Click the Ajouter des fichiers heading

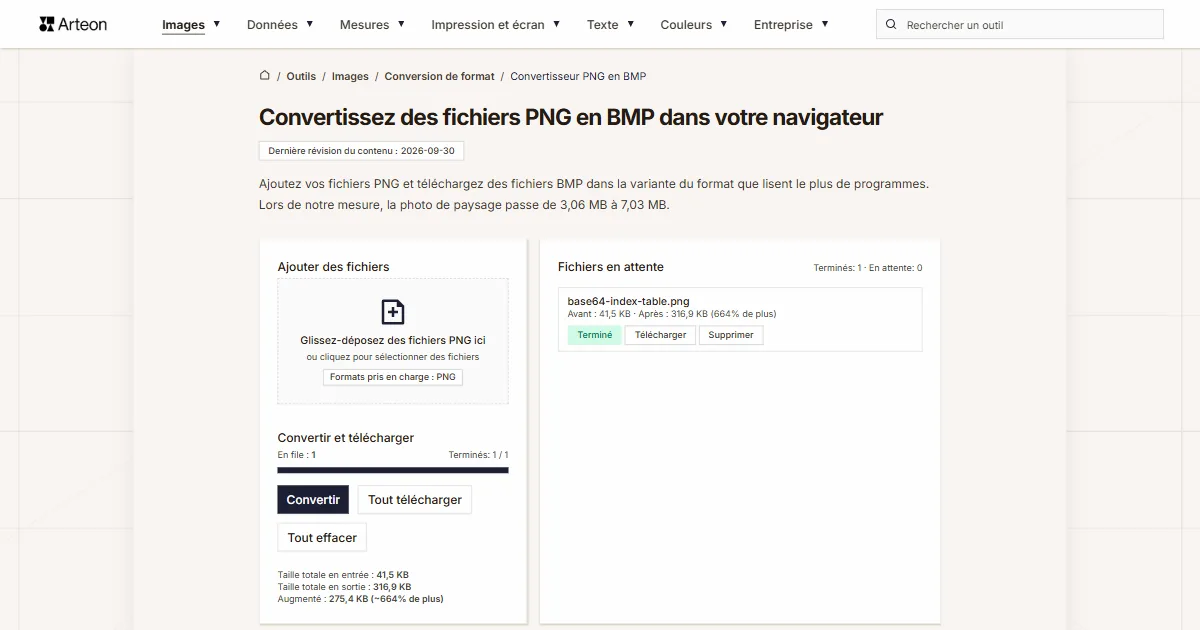click(333, 267)
